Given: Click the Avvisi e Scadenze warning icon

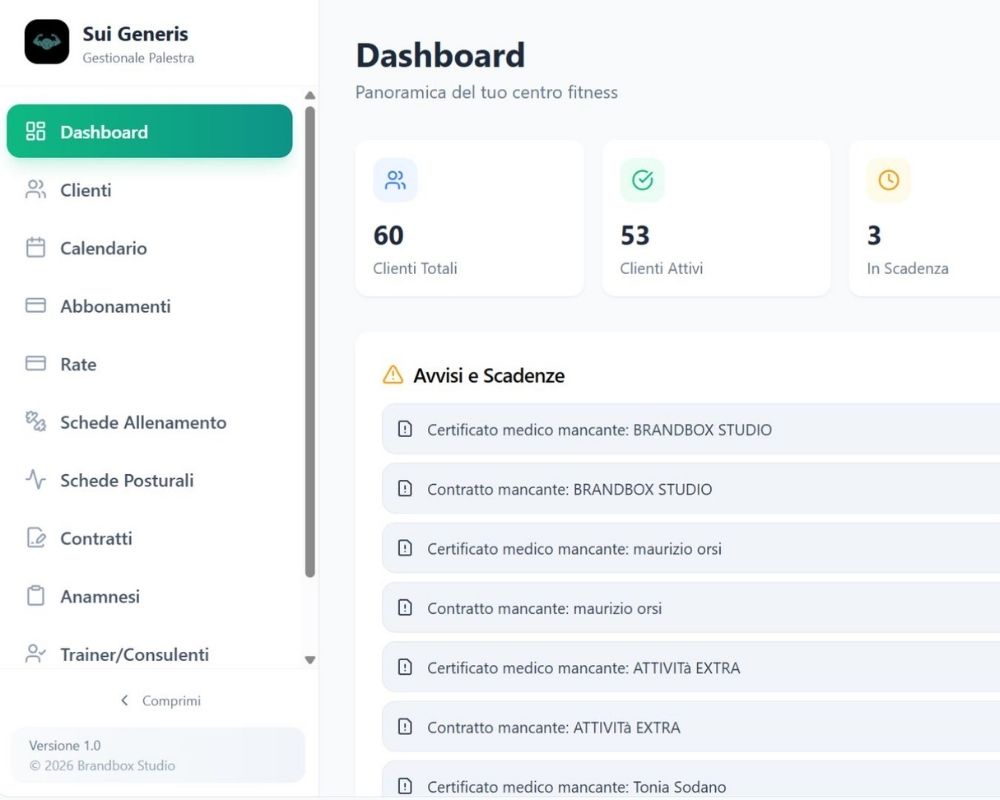Looking at the screenshot, I should (x=393, y=374).
